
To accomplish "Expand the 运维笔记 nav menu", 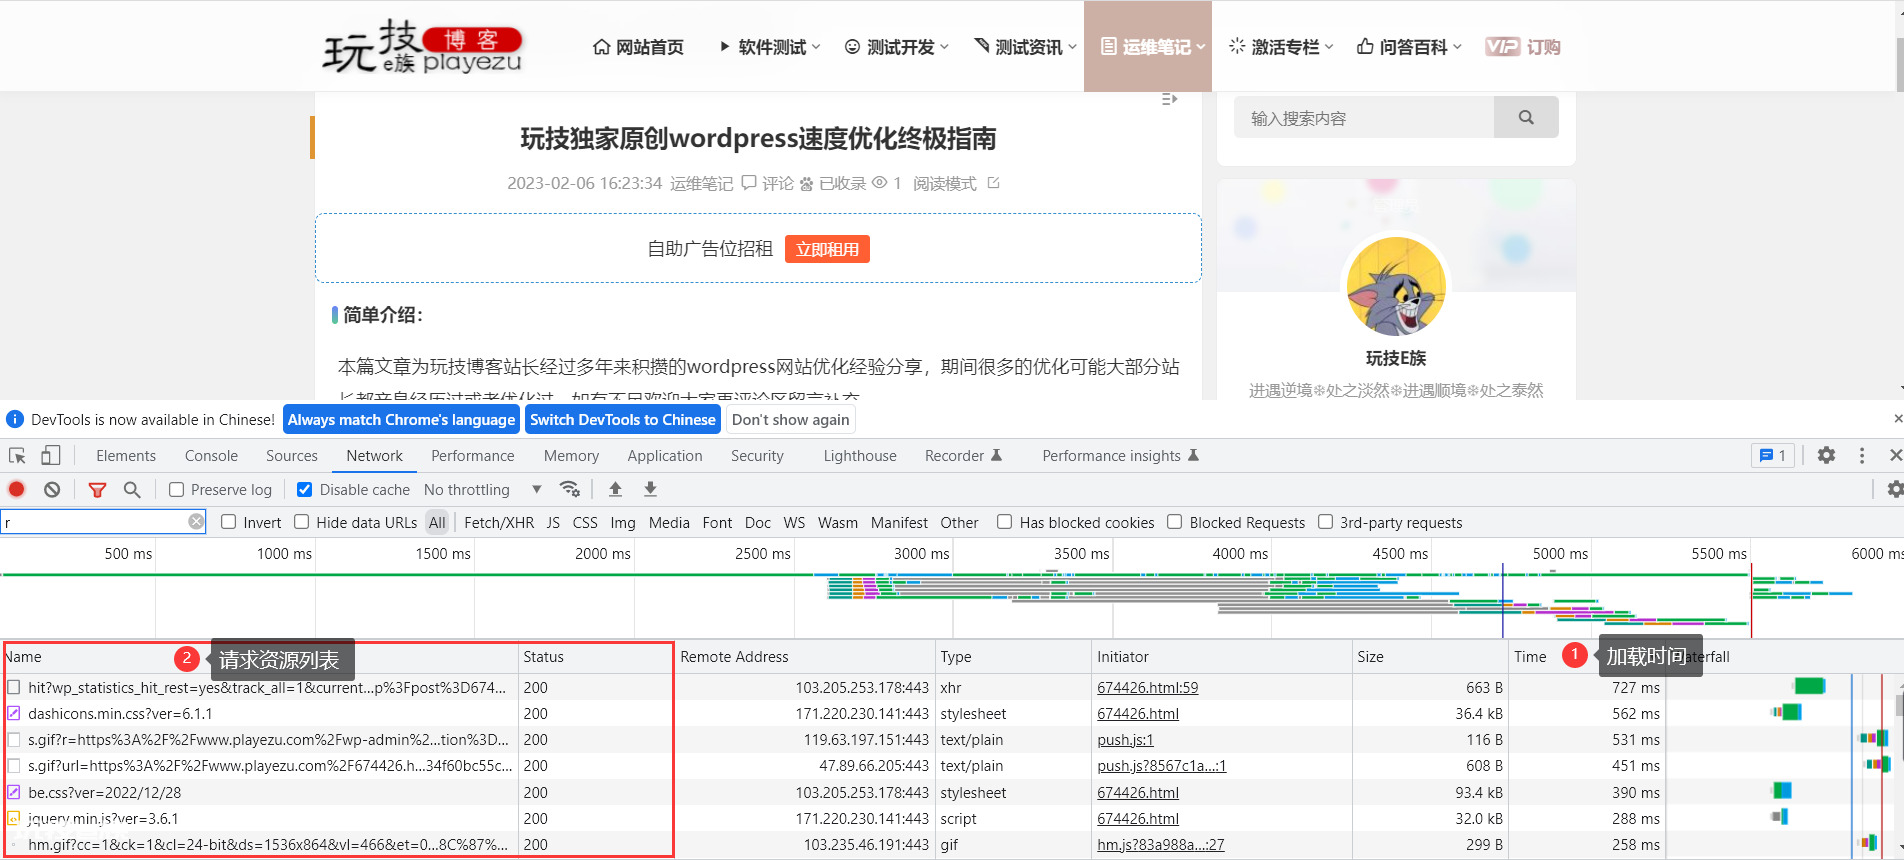I will click(x=1148, y=47).
